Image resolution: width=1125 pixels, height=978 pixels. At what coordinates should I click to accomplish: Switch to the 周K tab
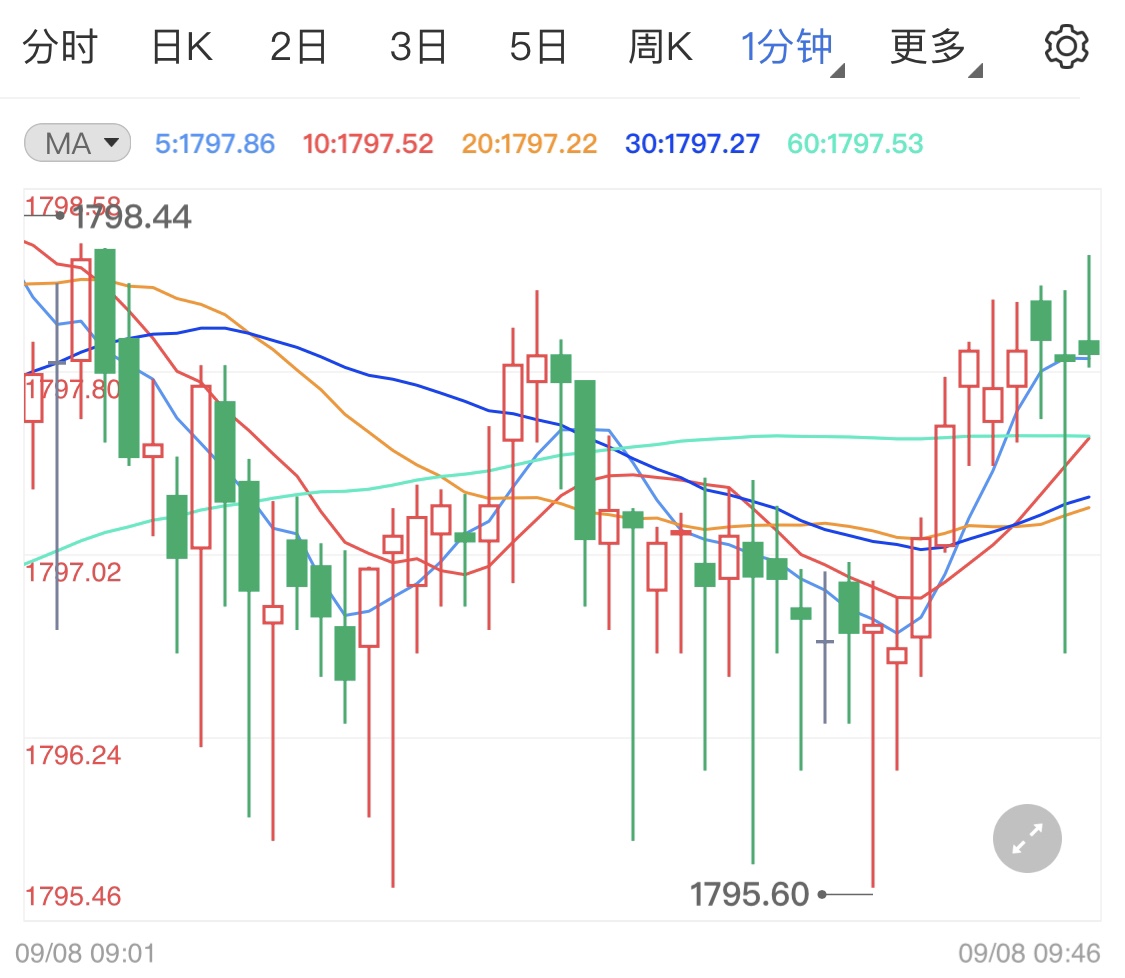coord(660,47)
